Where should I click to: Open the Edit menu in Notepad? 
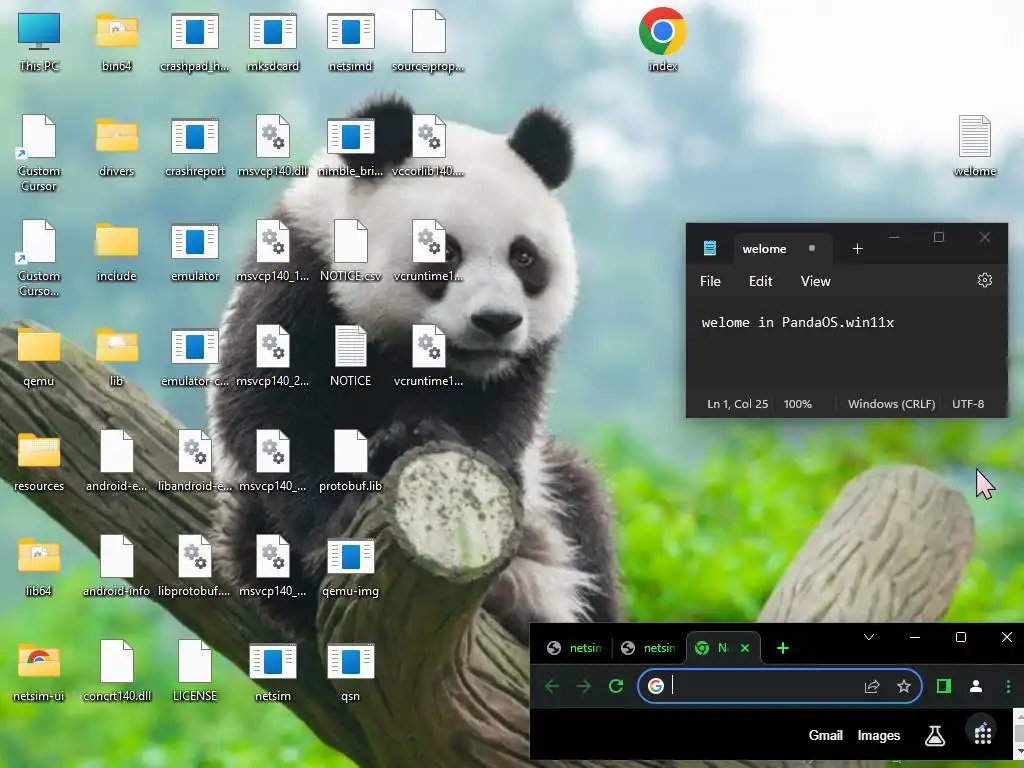[x=760, y=281]
